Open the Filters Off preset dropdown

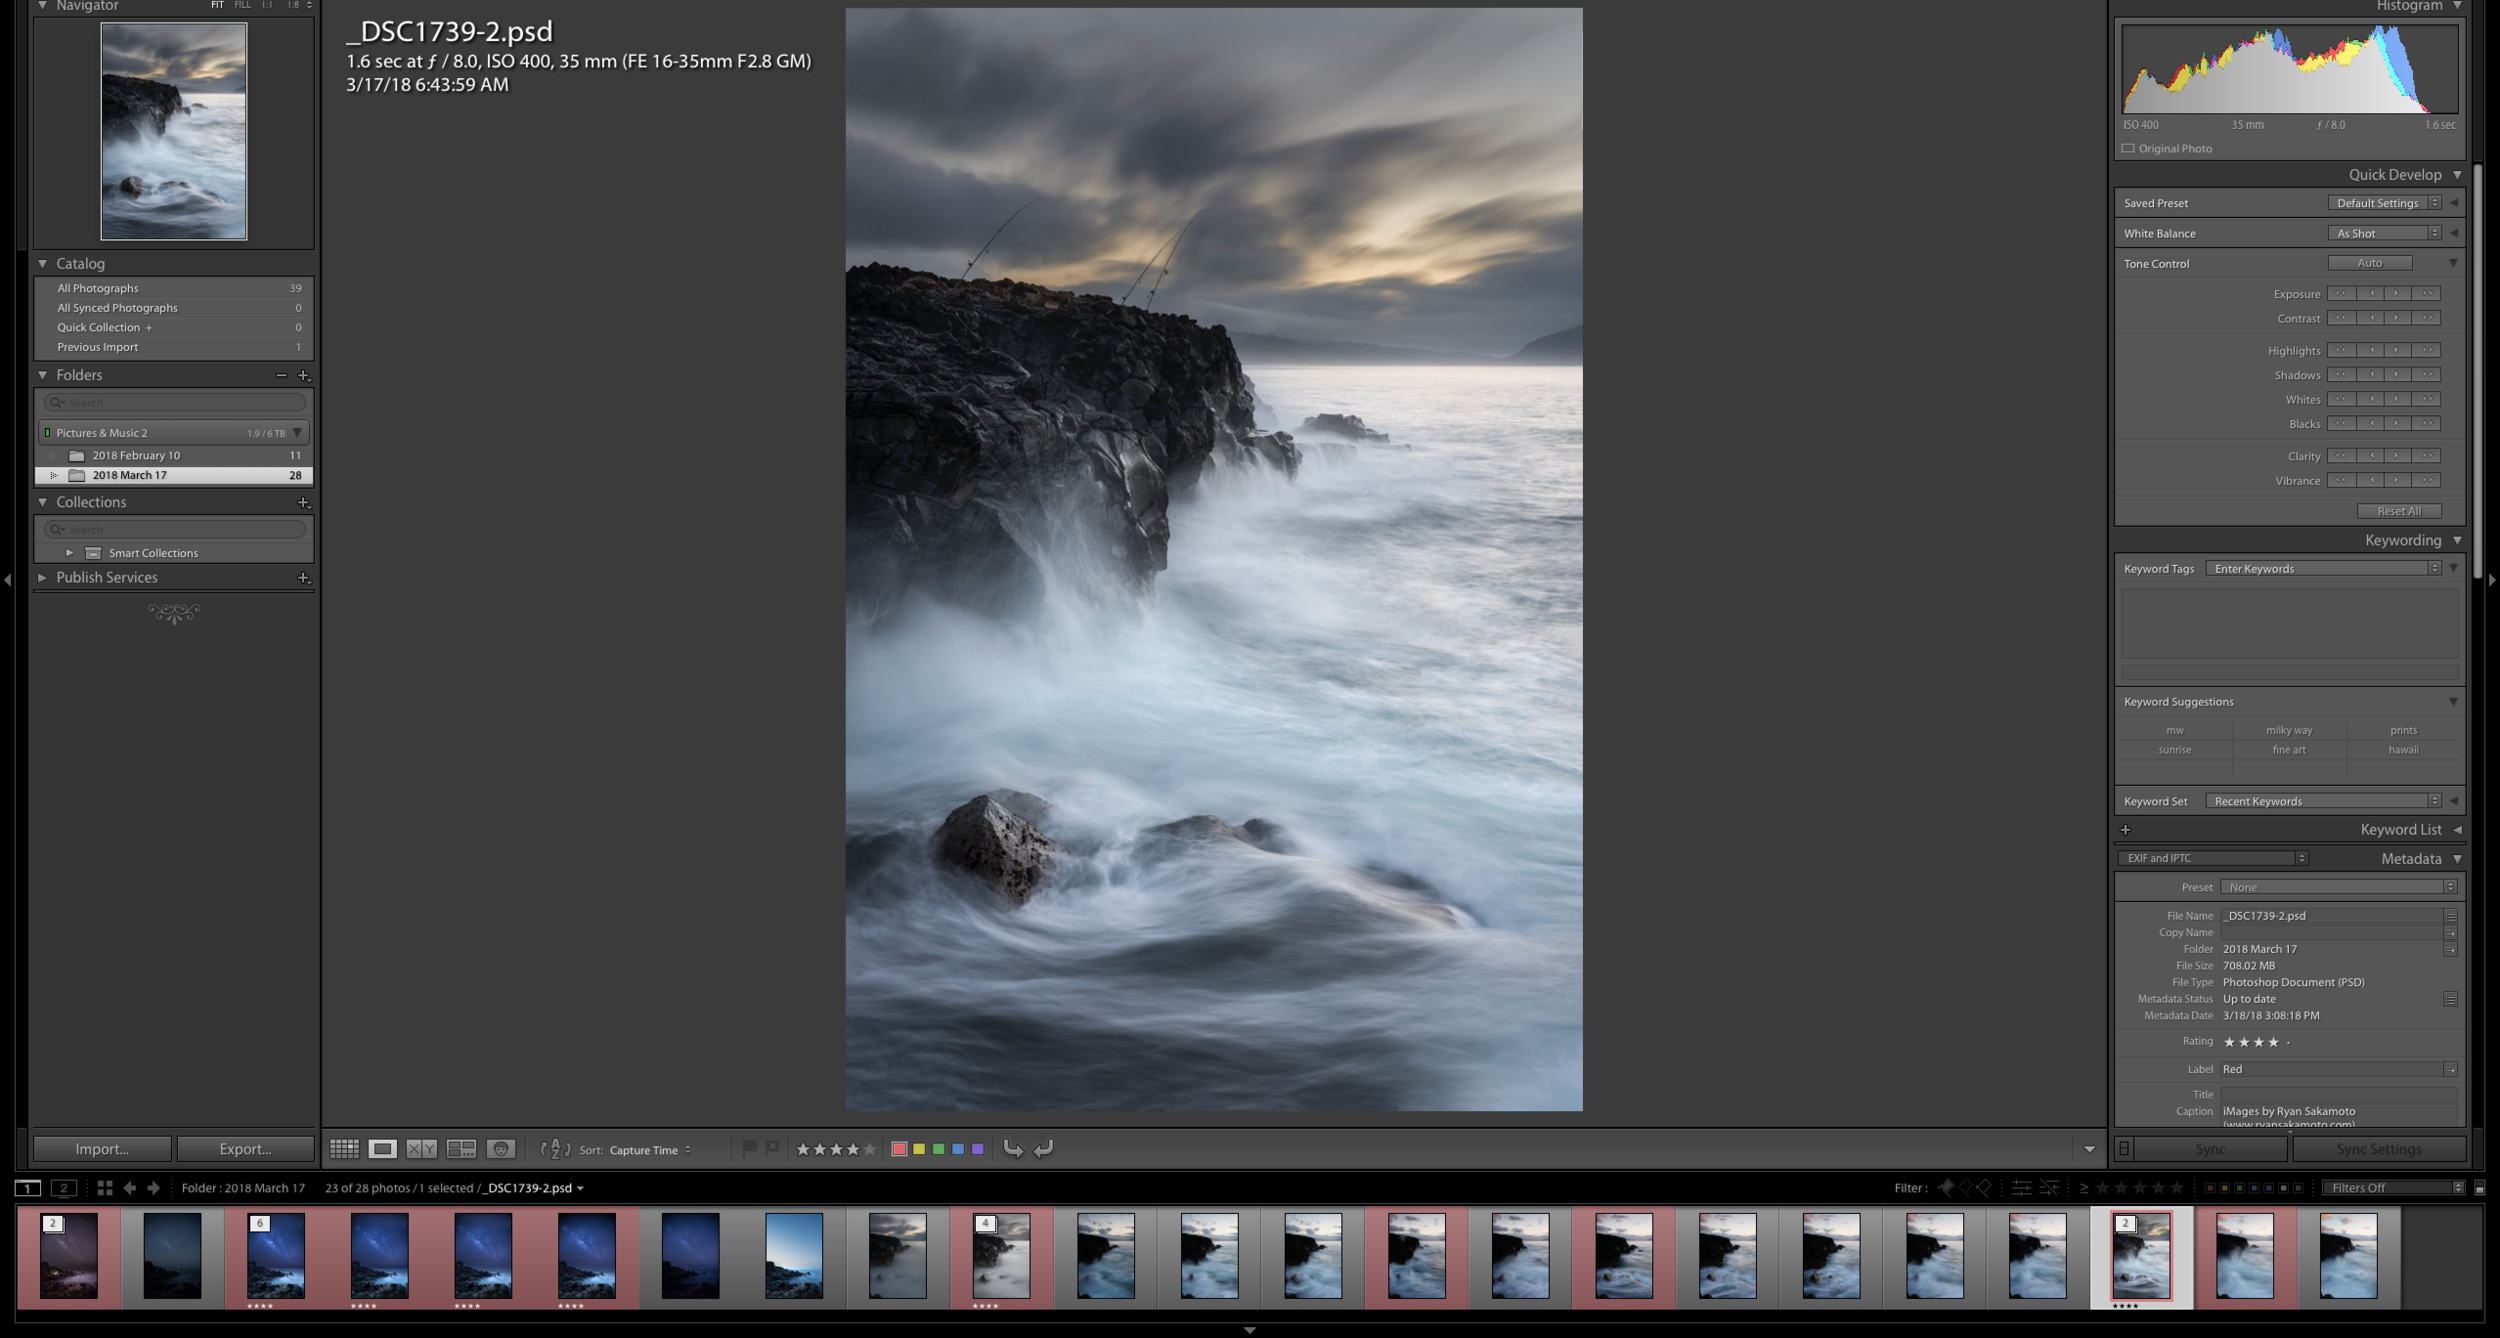[x=2393, y=1188]
